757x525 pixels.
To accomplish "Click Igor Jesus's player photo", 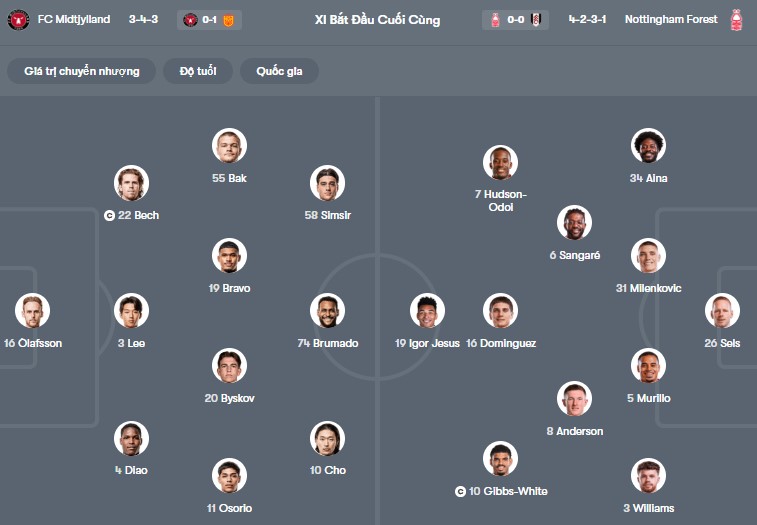I will 427,311.
